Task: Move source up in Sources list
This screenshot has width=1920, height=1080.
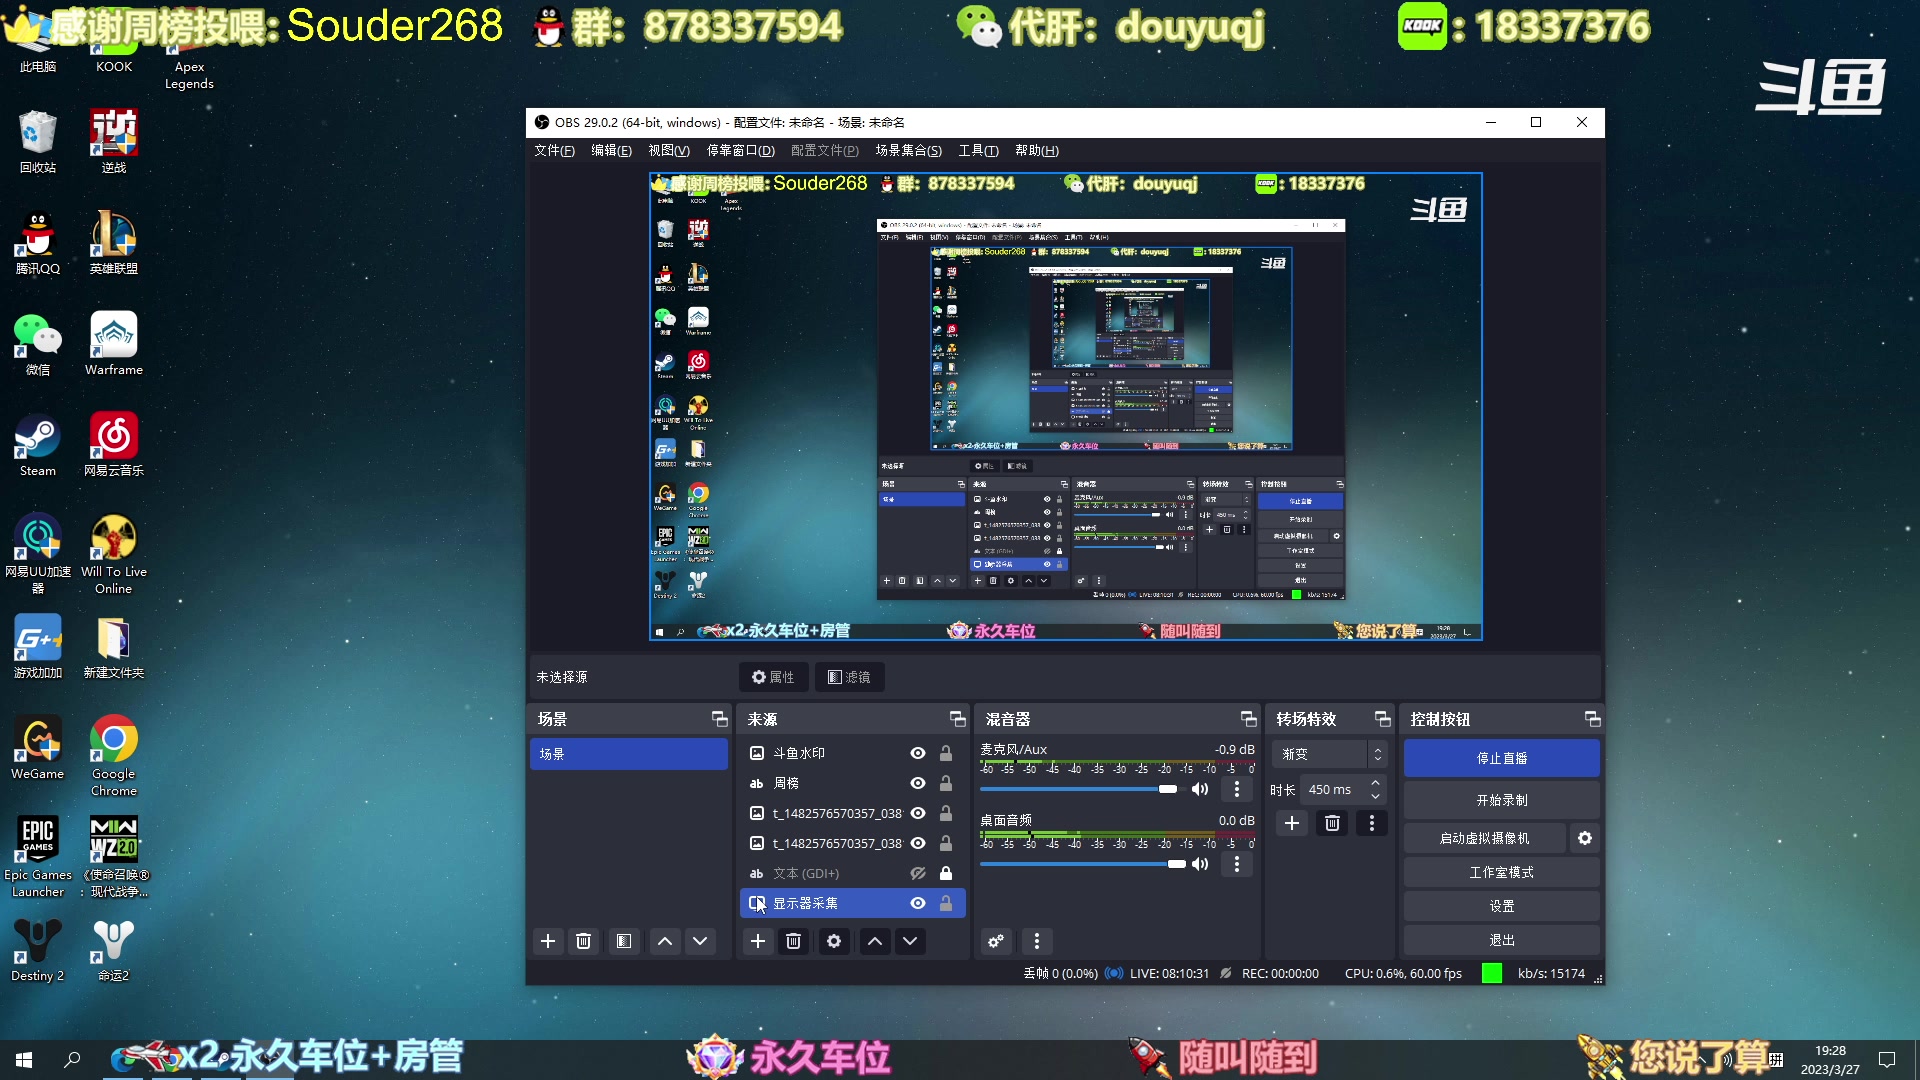Action: point(875,941)
